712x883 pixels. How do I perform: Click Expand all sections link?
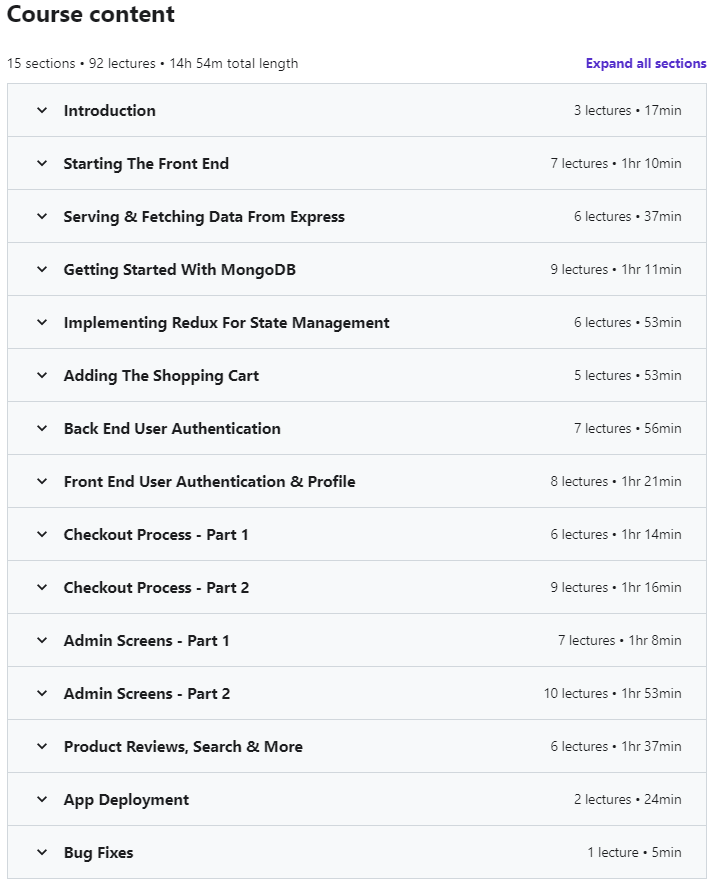coord(646,63)
